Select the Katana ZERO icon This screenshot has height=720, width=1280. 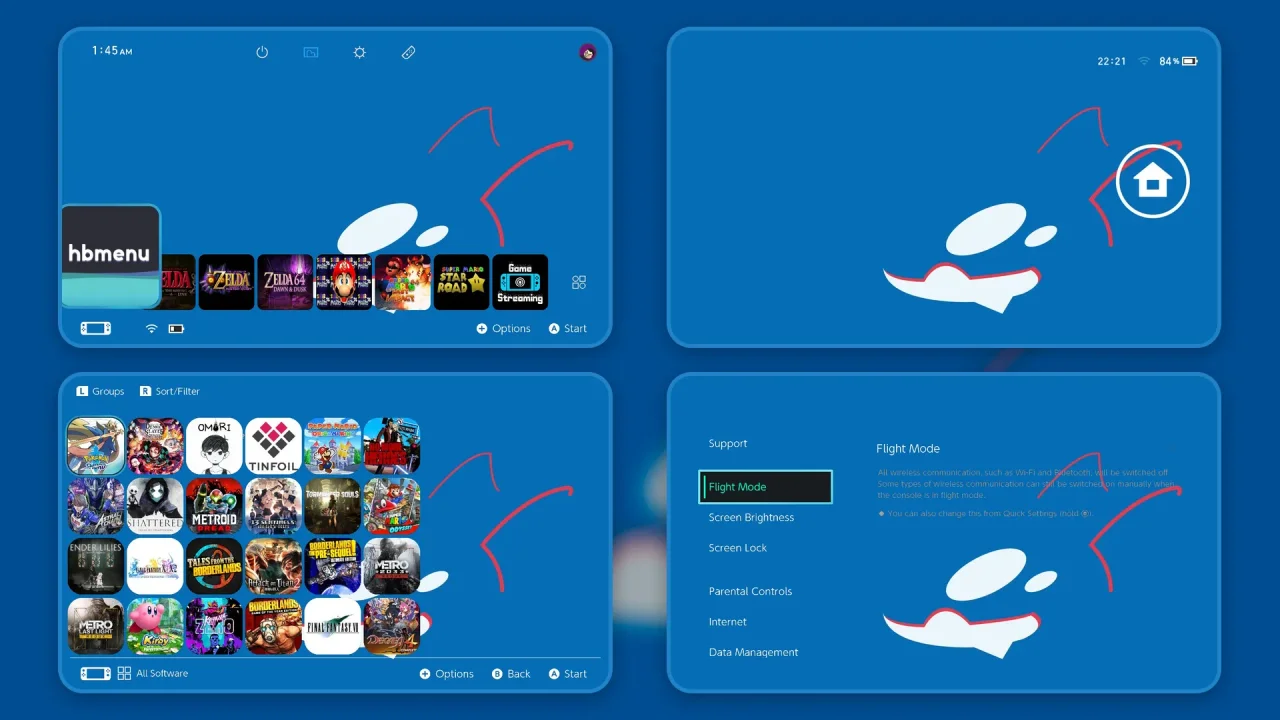pyautogui.click(x=214, y=626)
